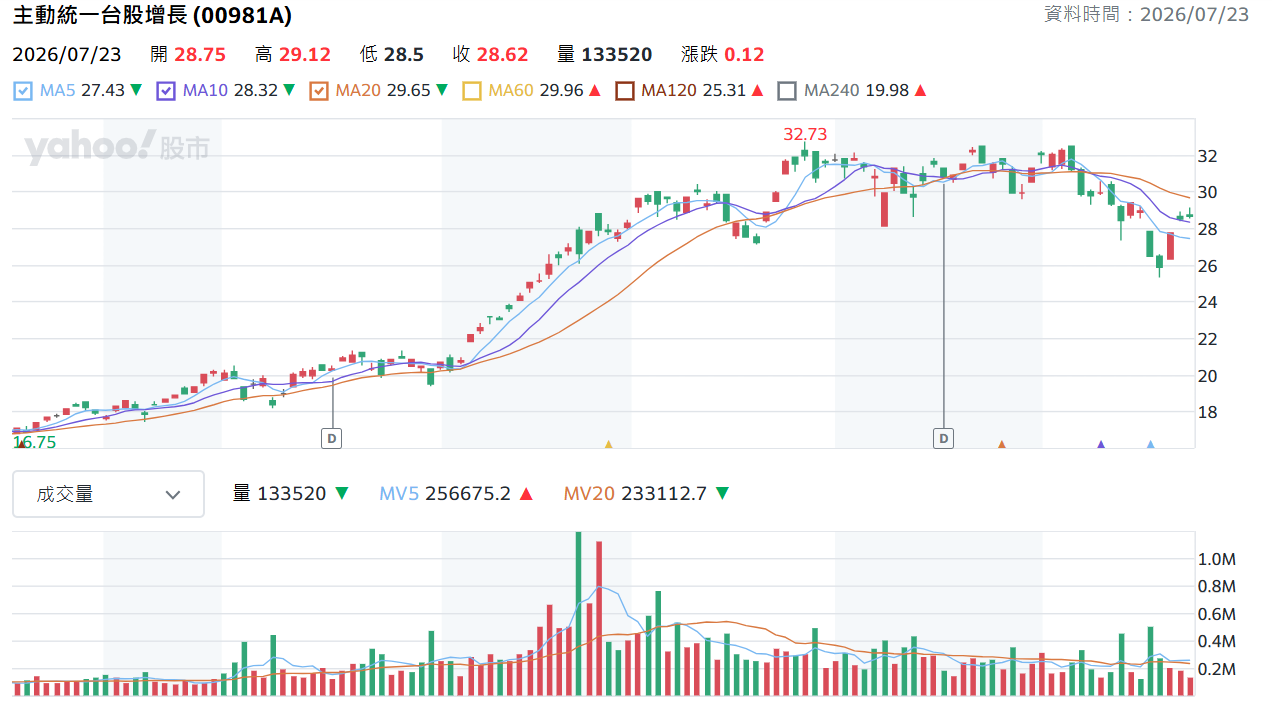Click the high price 29.12
The image size is (1272, 702).
[305, 55]
